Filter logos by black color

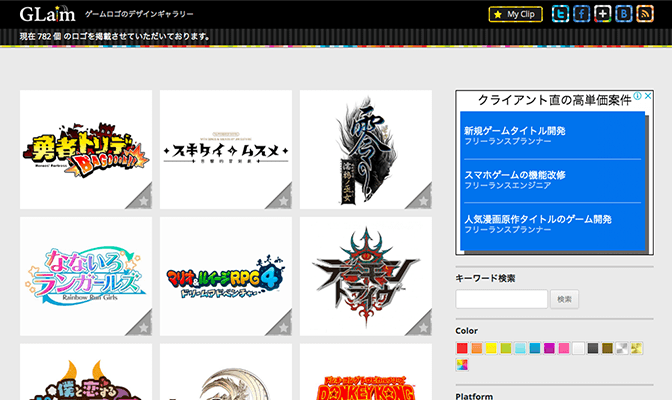pyautogui.click(x=593, y=348)
